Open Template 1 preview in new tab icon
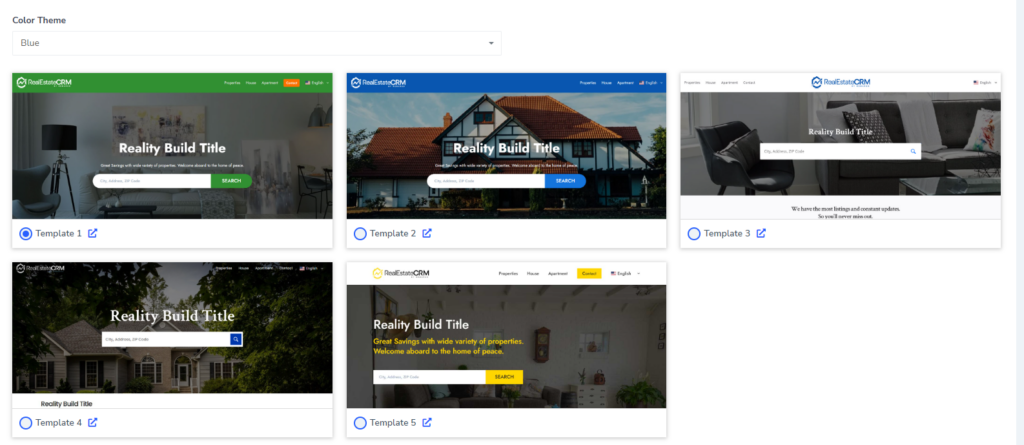Image resolution: width=1024 pixels, height=445 pixels. tap(93, 233)
